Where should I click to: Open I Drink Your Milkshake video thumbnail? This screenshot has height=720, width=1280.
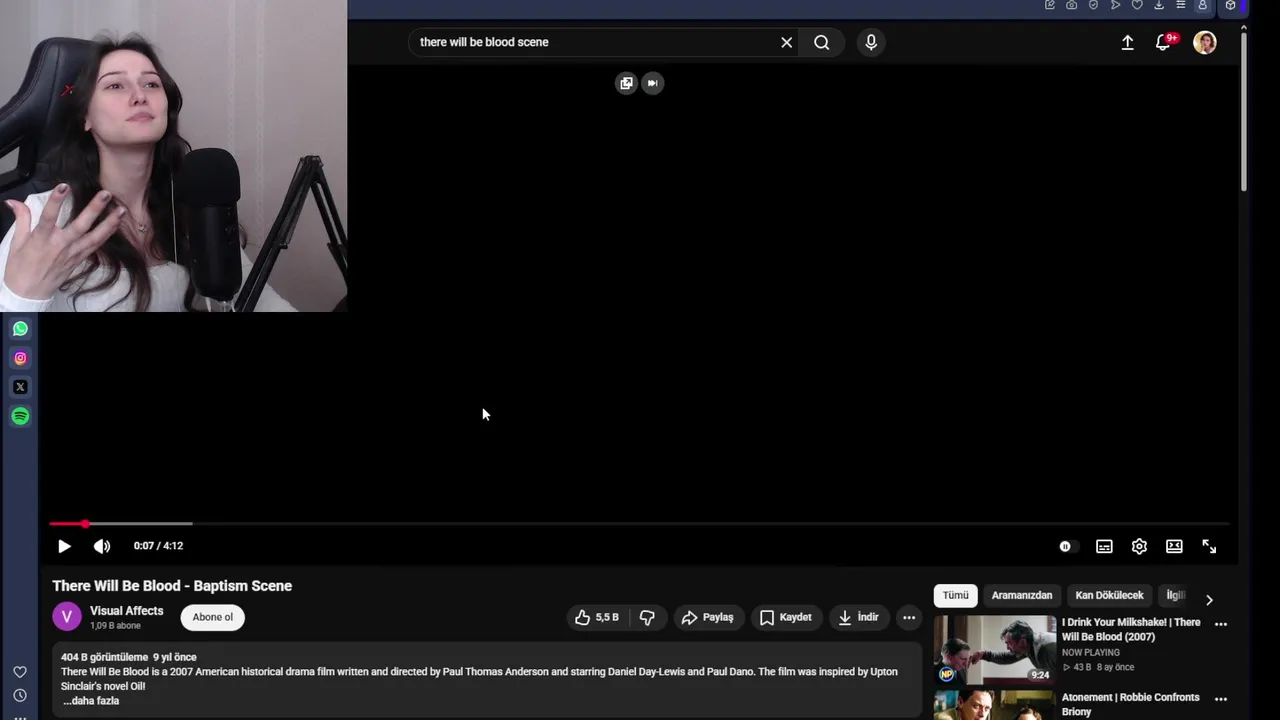tap(995, 649)
